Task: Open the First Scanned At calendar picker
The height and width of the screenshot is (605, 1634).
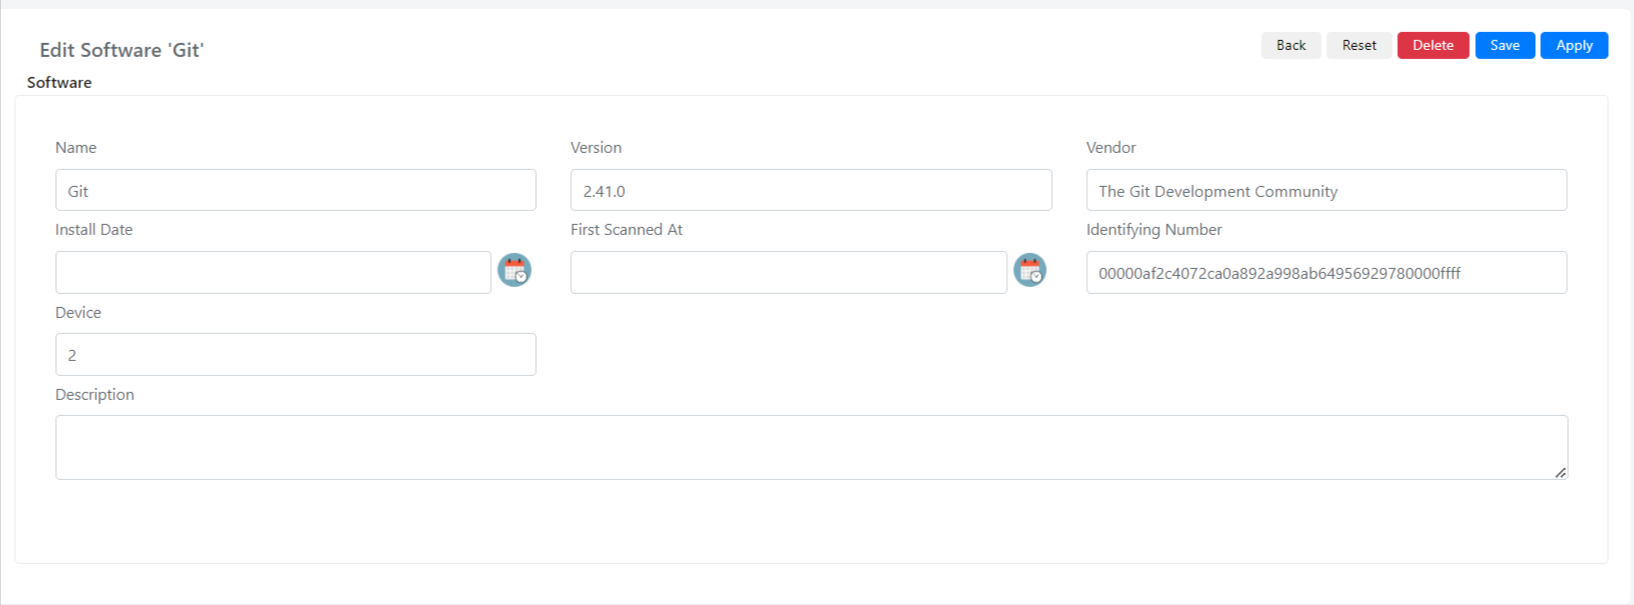Action: pyautogui.click(x=1030, y=270)
